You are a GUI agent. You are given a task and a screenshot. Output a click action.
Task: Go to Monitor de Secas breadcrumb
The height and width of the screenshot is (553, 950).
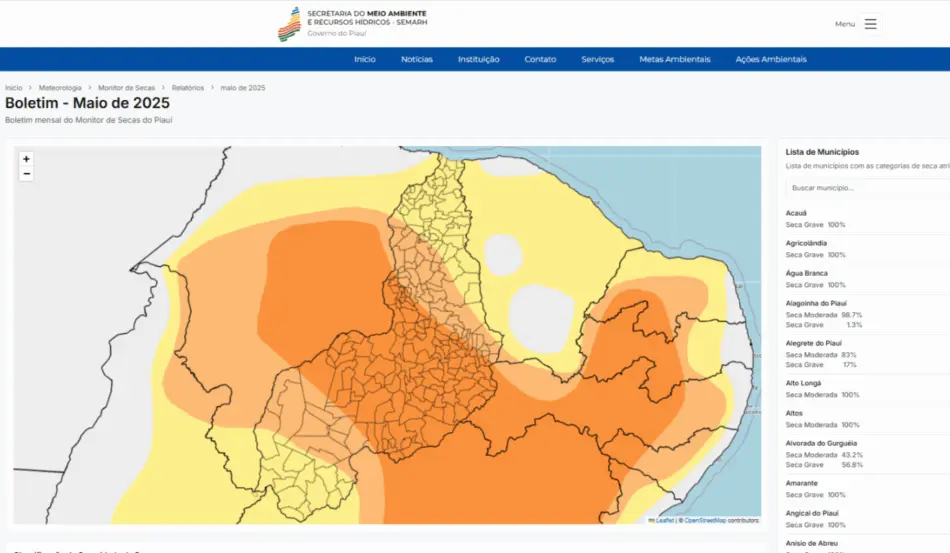(127, 88)
